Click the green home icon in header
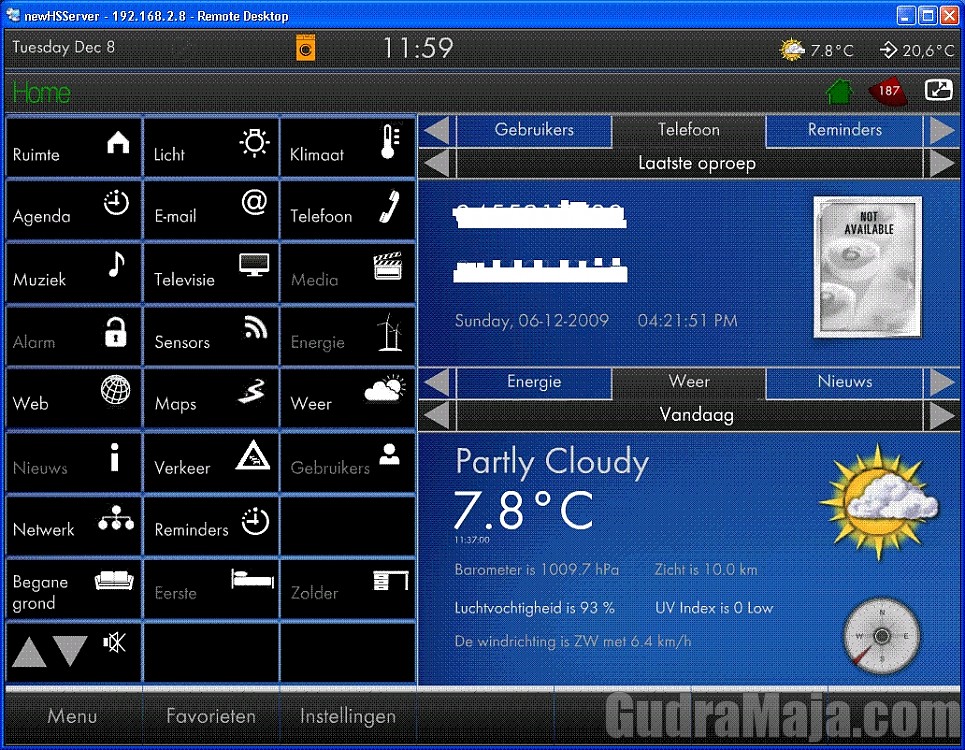The height and width of the screenshot is (750, 965). 839,91
